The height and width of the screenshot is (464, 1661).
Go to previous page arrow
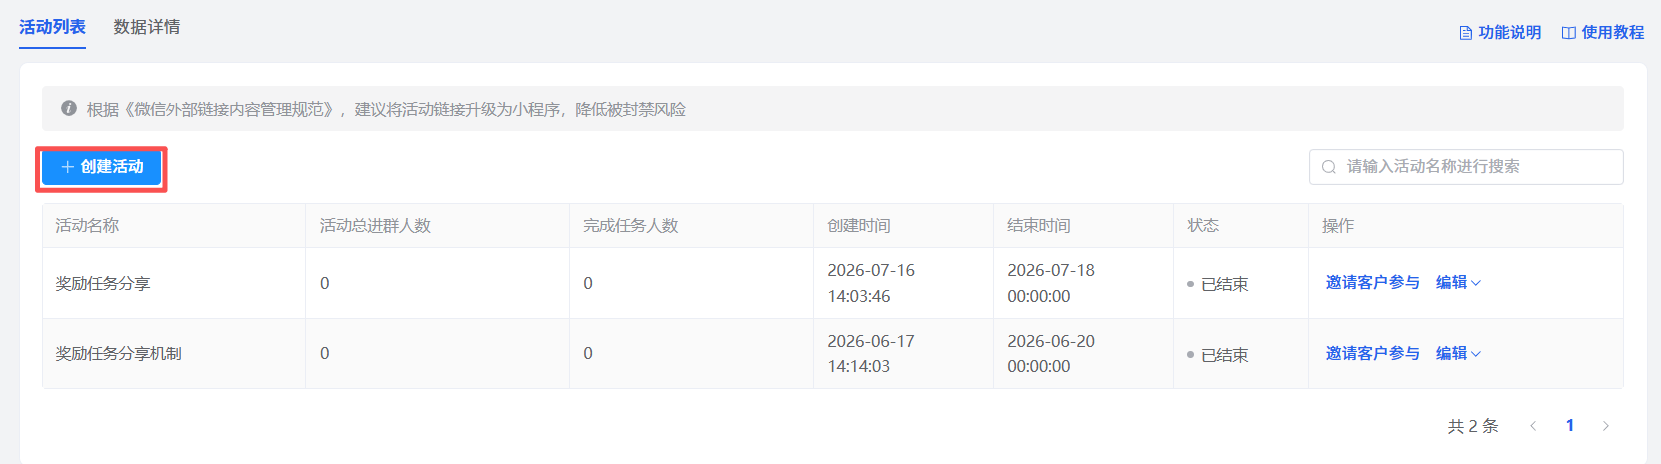[1533, 426]
